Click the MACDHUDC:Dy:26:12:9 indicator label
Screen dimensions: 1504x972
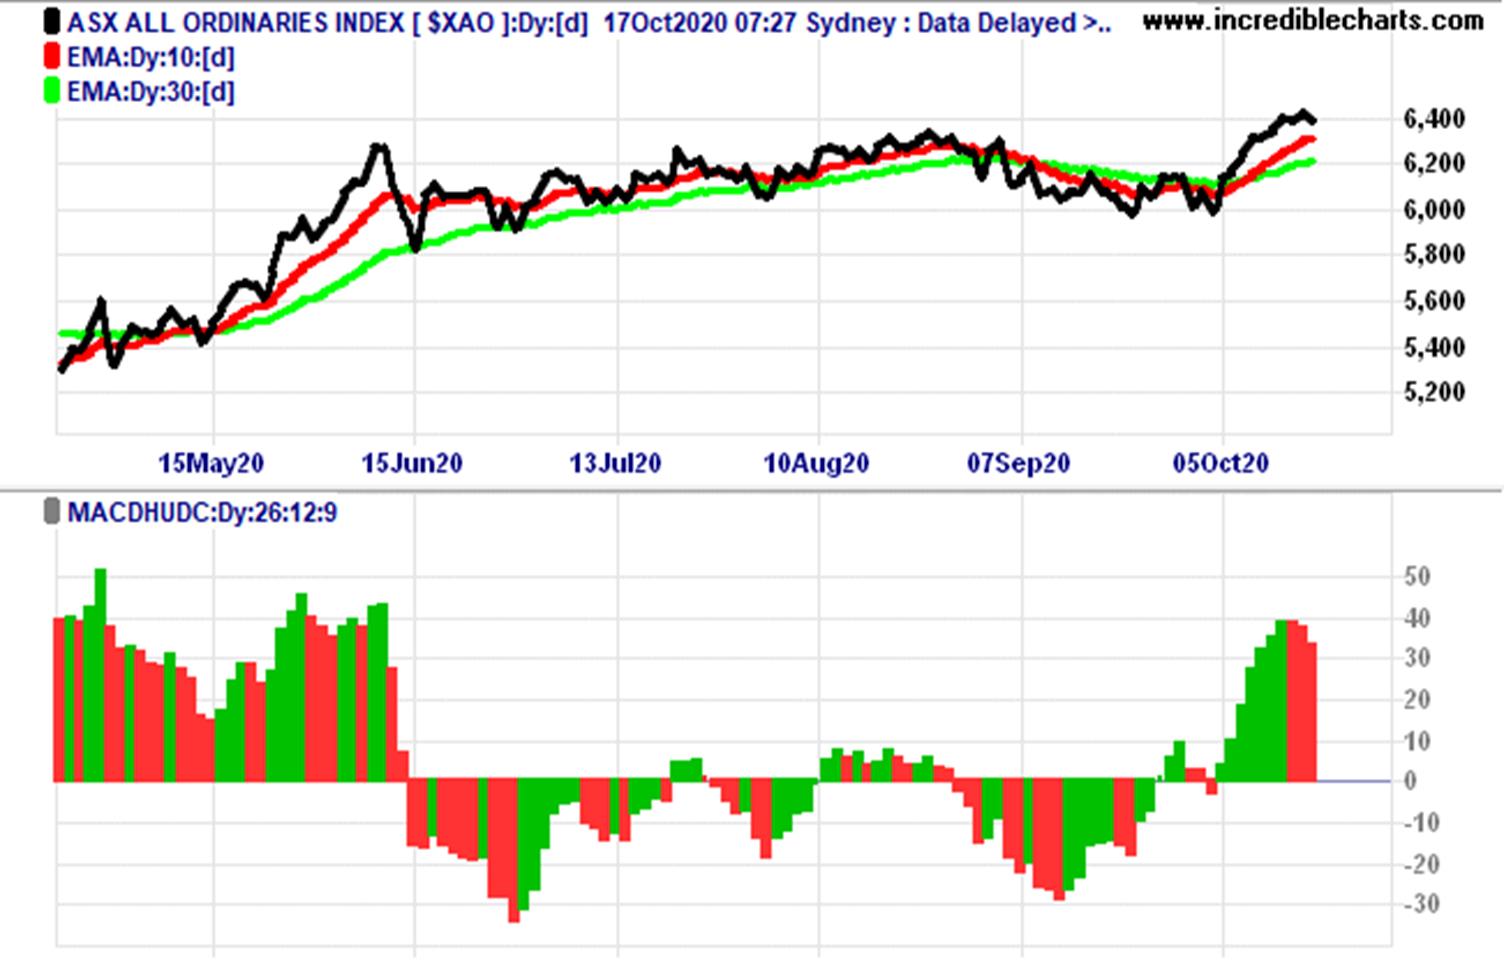[x=201, y=513]
